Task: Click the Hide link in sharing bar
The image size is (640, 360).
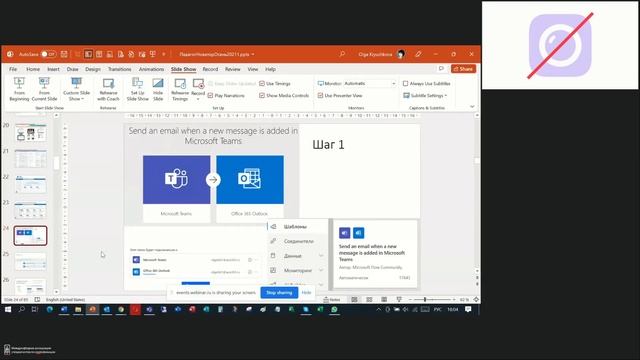Action: (x=306, y=293)
